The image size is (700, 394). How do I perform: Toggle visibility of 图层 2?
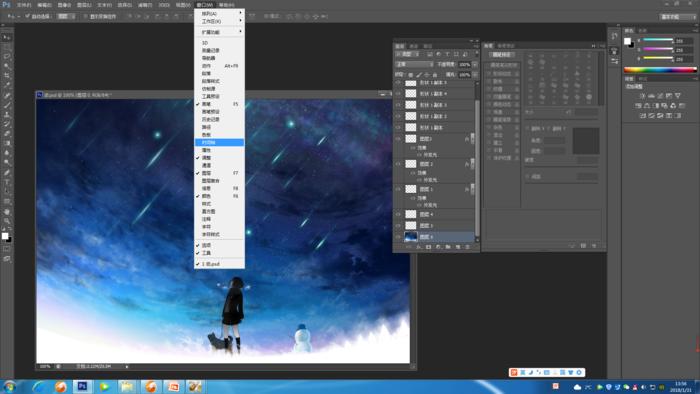(x=398, y=164)
